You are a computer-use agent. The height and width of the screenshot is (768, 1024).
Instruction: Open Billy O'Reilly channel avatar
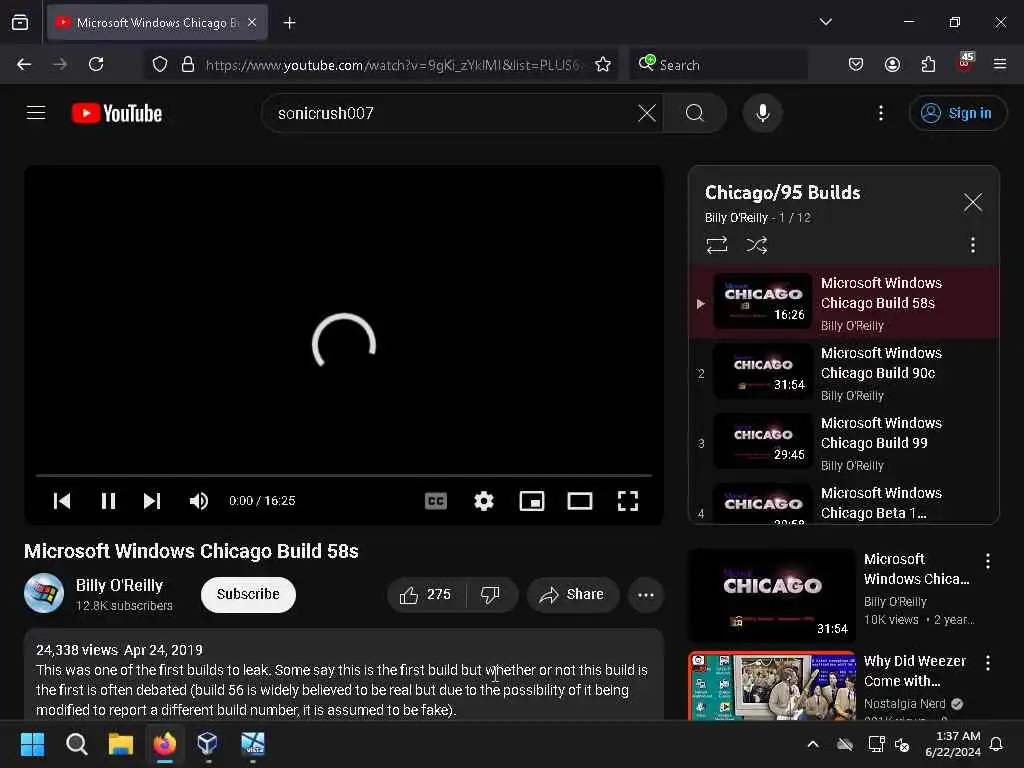click(x=44, y=593)
